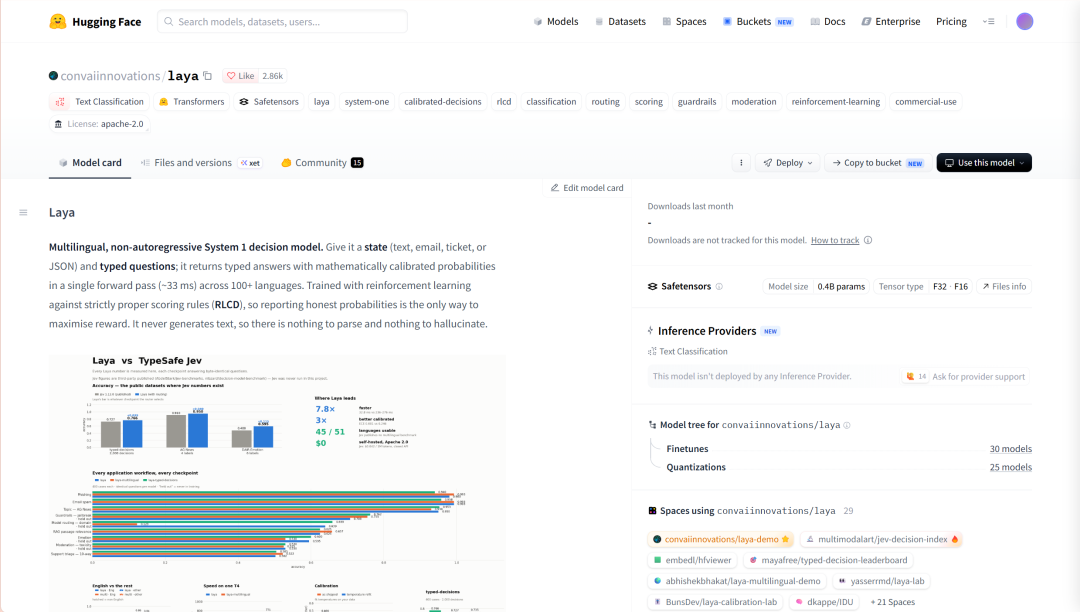Open the user avatar menu
This screenshot has width=1080, height=612.
coord(1024,21)
